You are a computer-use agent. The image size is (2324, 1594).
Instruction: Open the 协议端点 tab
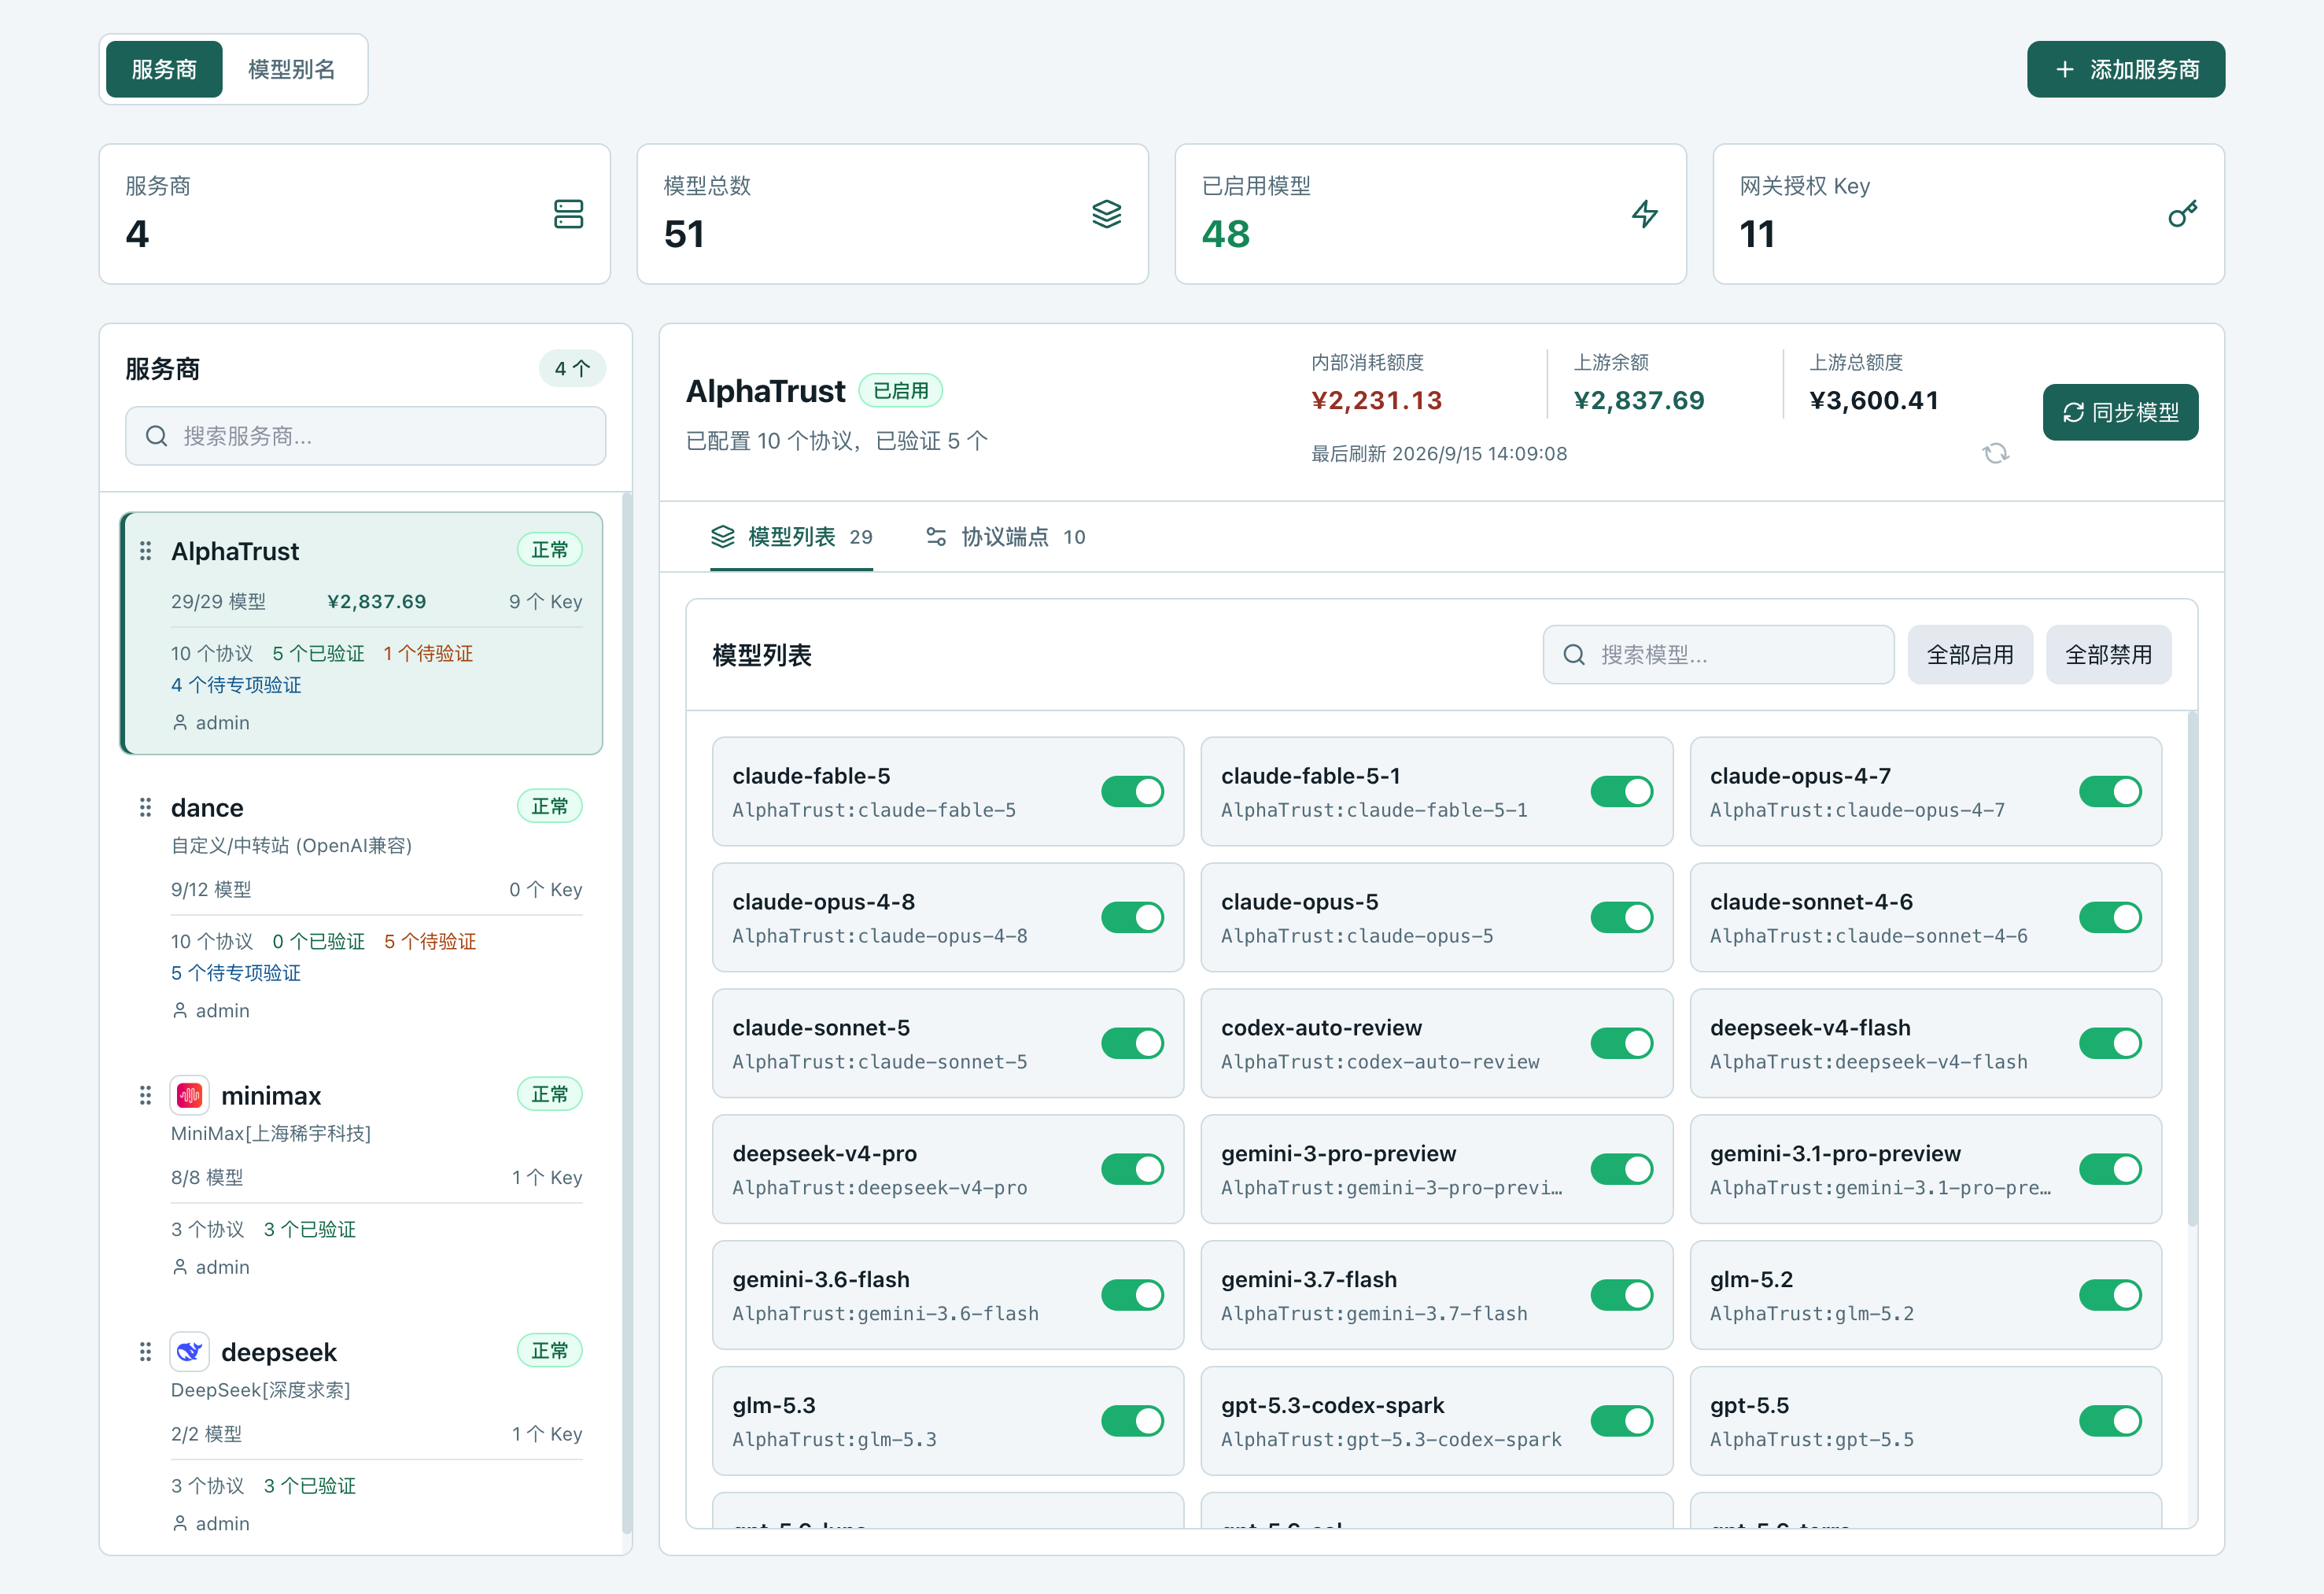(x=1005, y=537)
